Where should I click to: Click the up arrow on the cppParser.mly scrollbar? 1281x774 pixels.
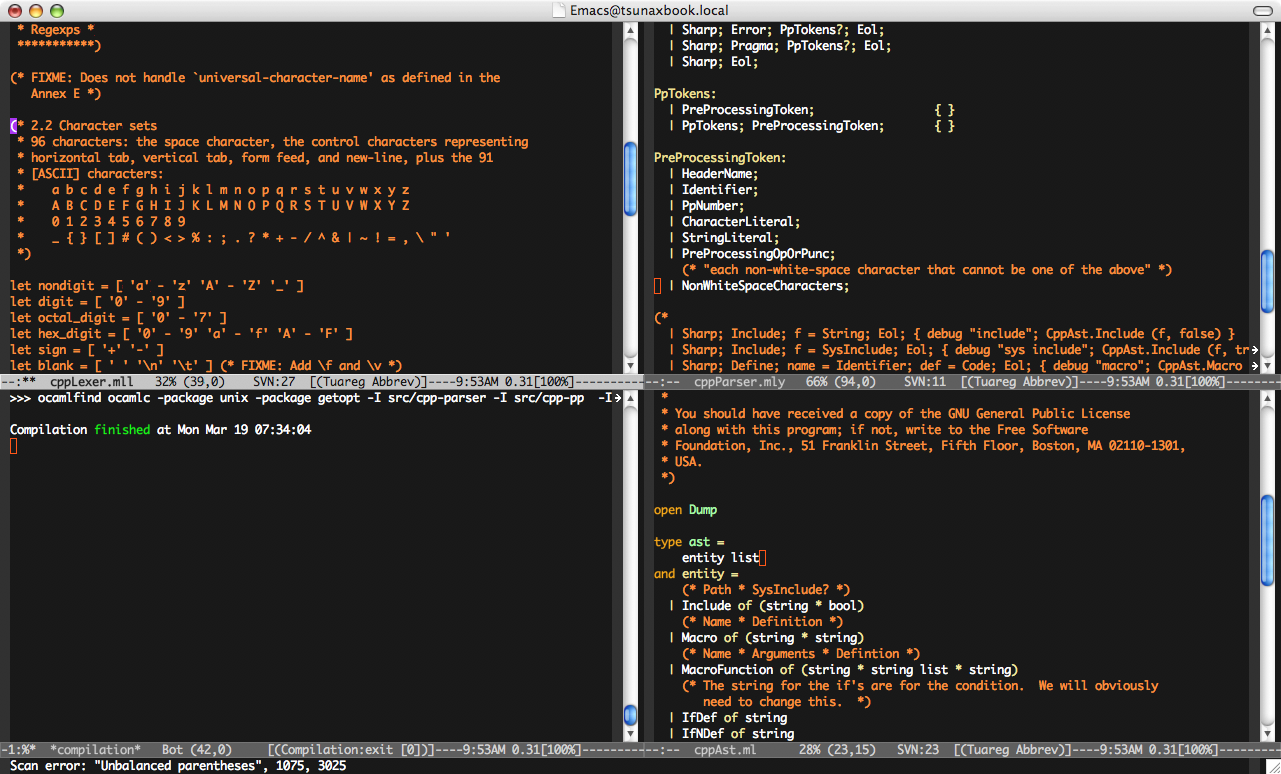[1269, 30]
